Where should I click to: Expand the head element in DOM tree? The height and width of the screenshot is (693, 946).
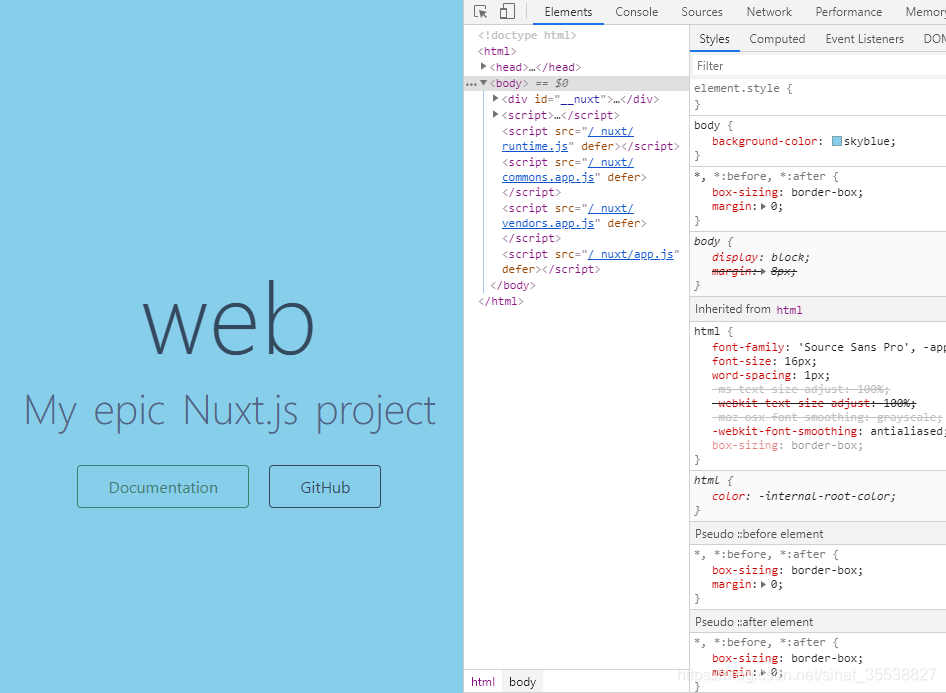click(484, 66)
